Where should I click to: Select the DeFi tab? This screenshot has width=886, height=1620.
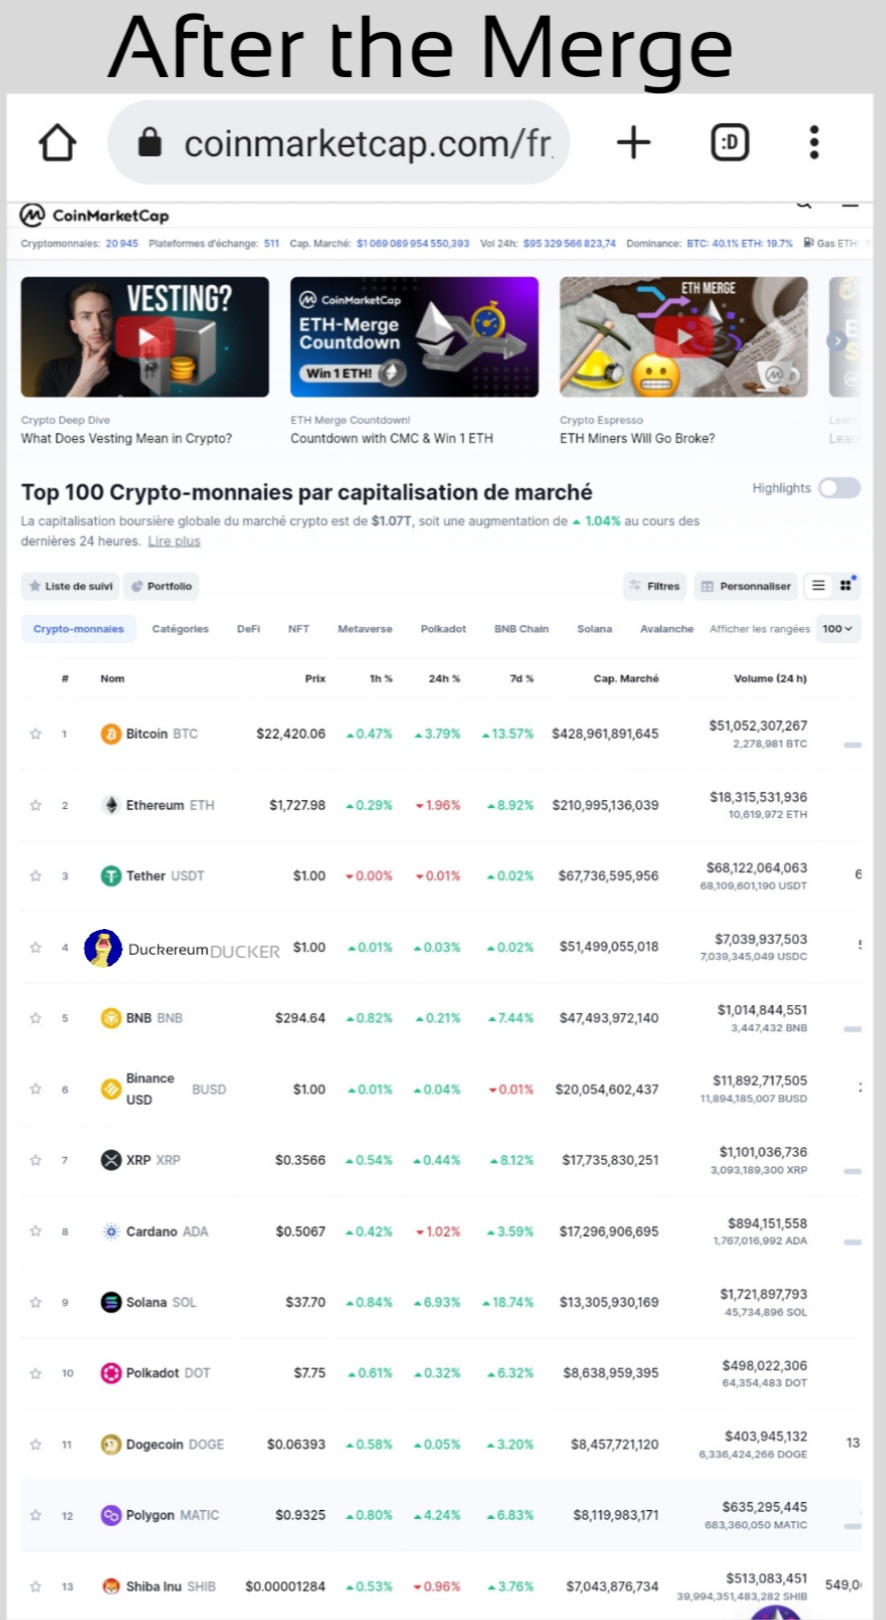[248, 629]
